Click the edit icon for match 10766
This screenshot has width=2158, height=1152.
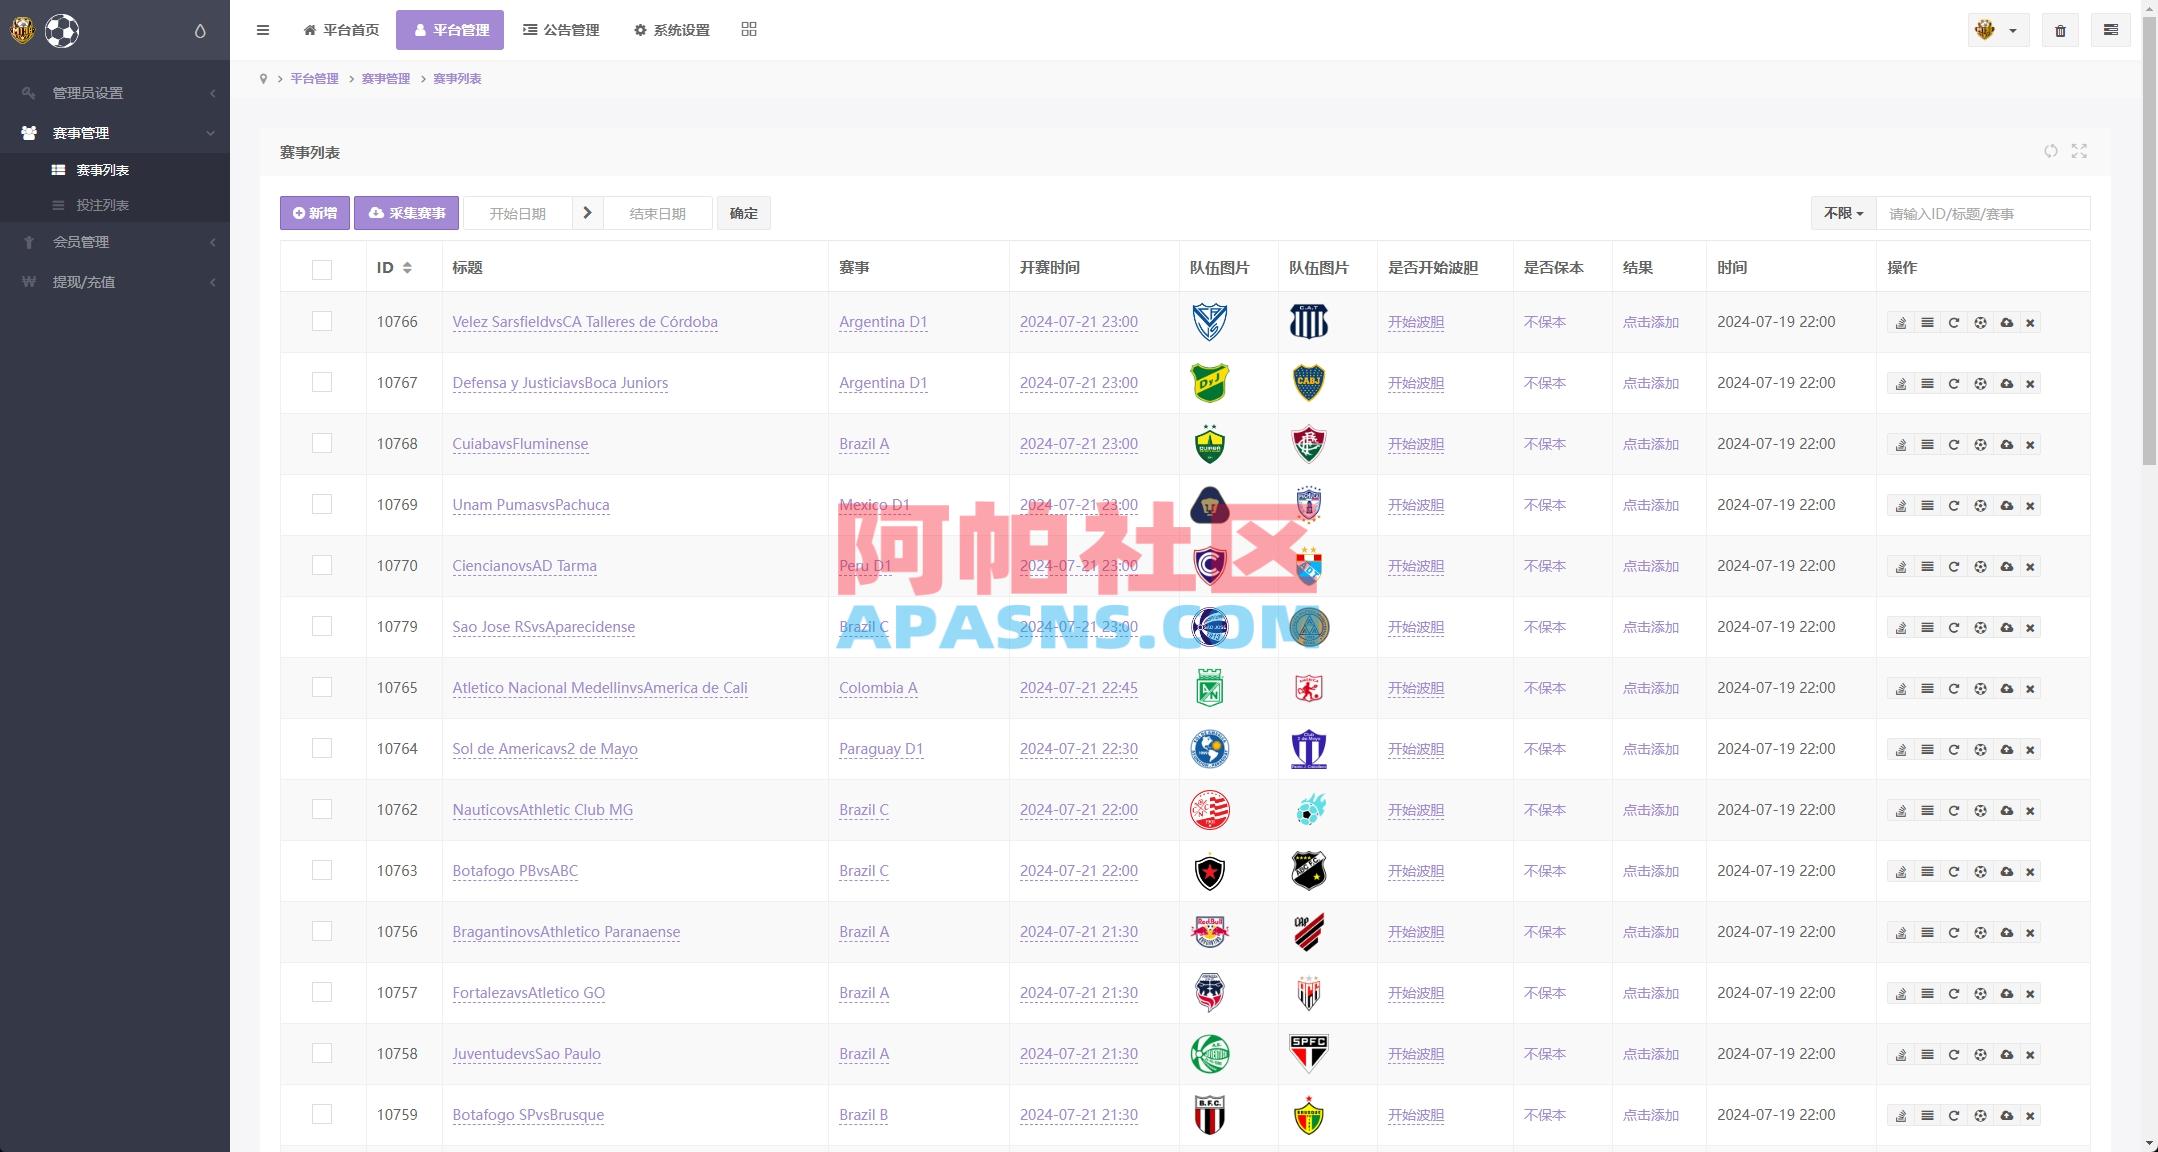(x=1900, y=322)
